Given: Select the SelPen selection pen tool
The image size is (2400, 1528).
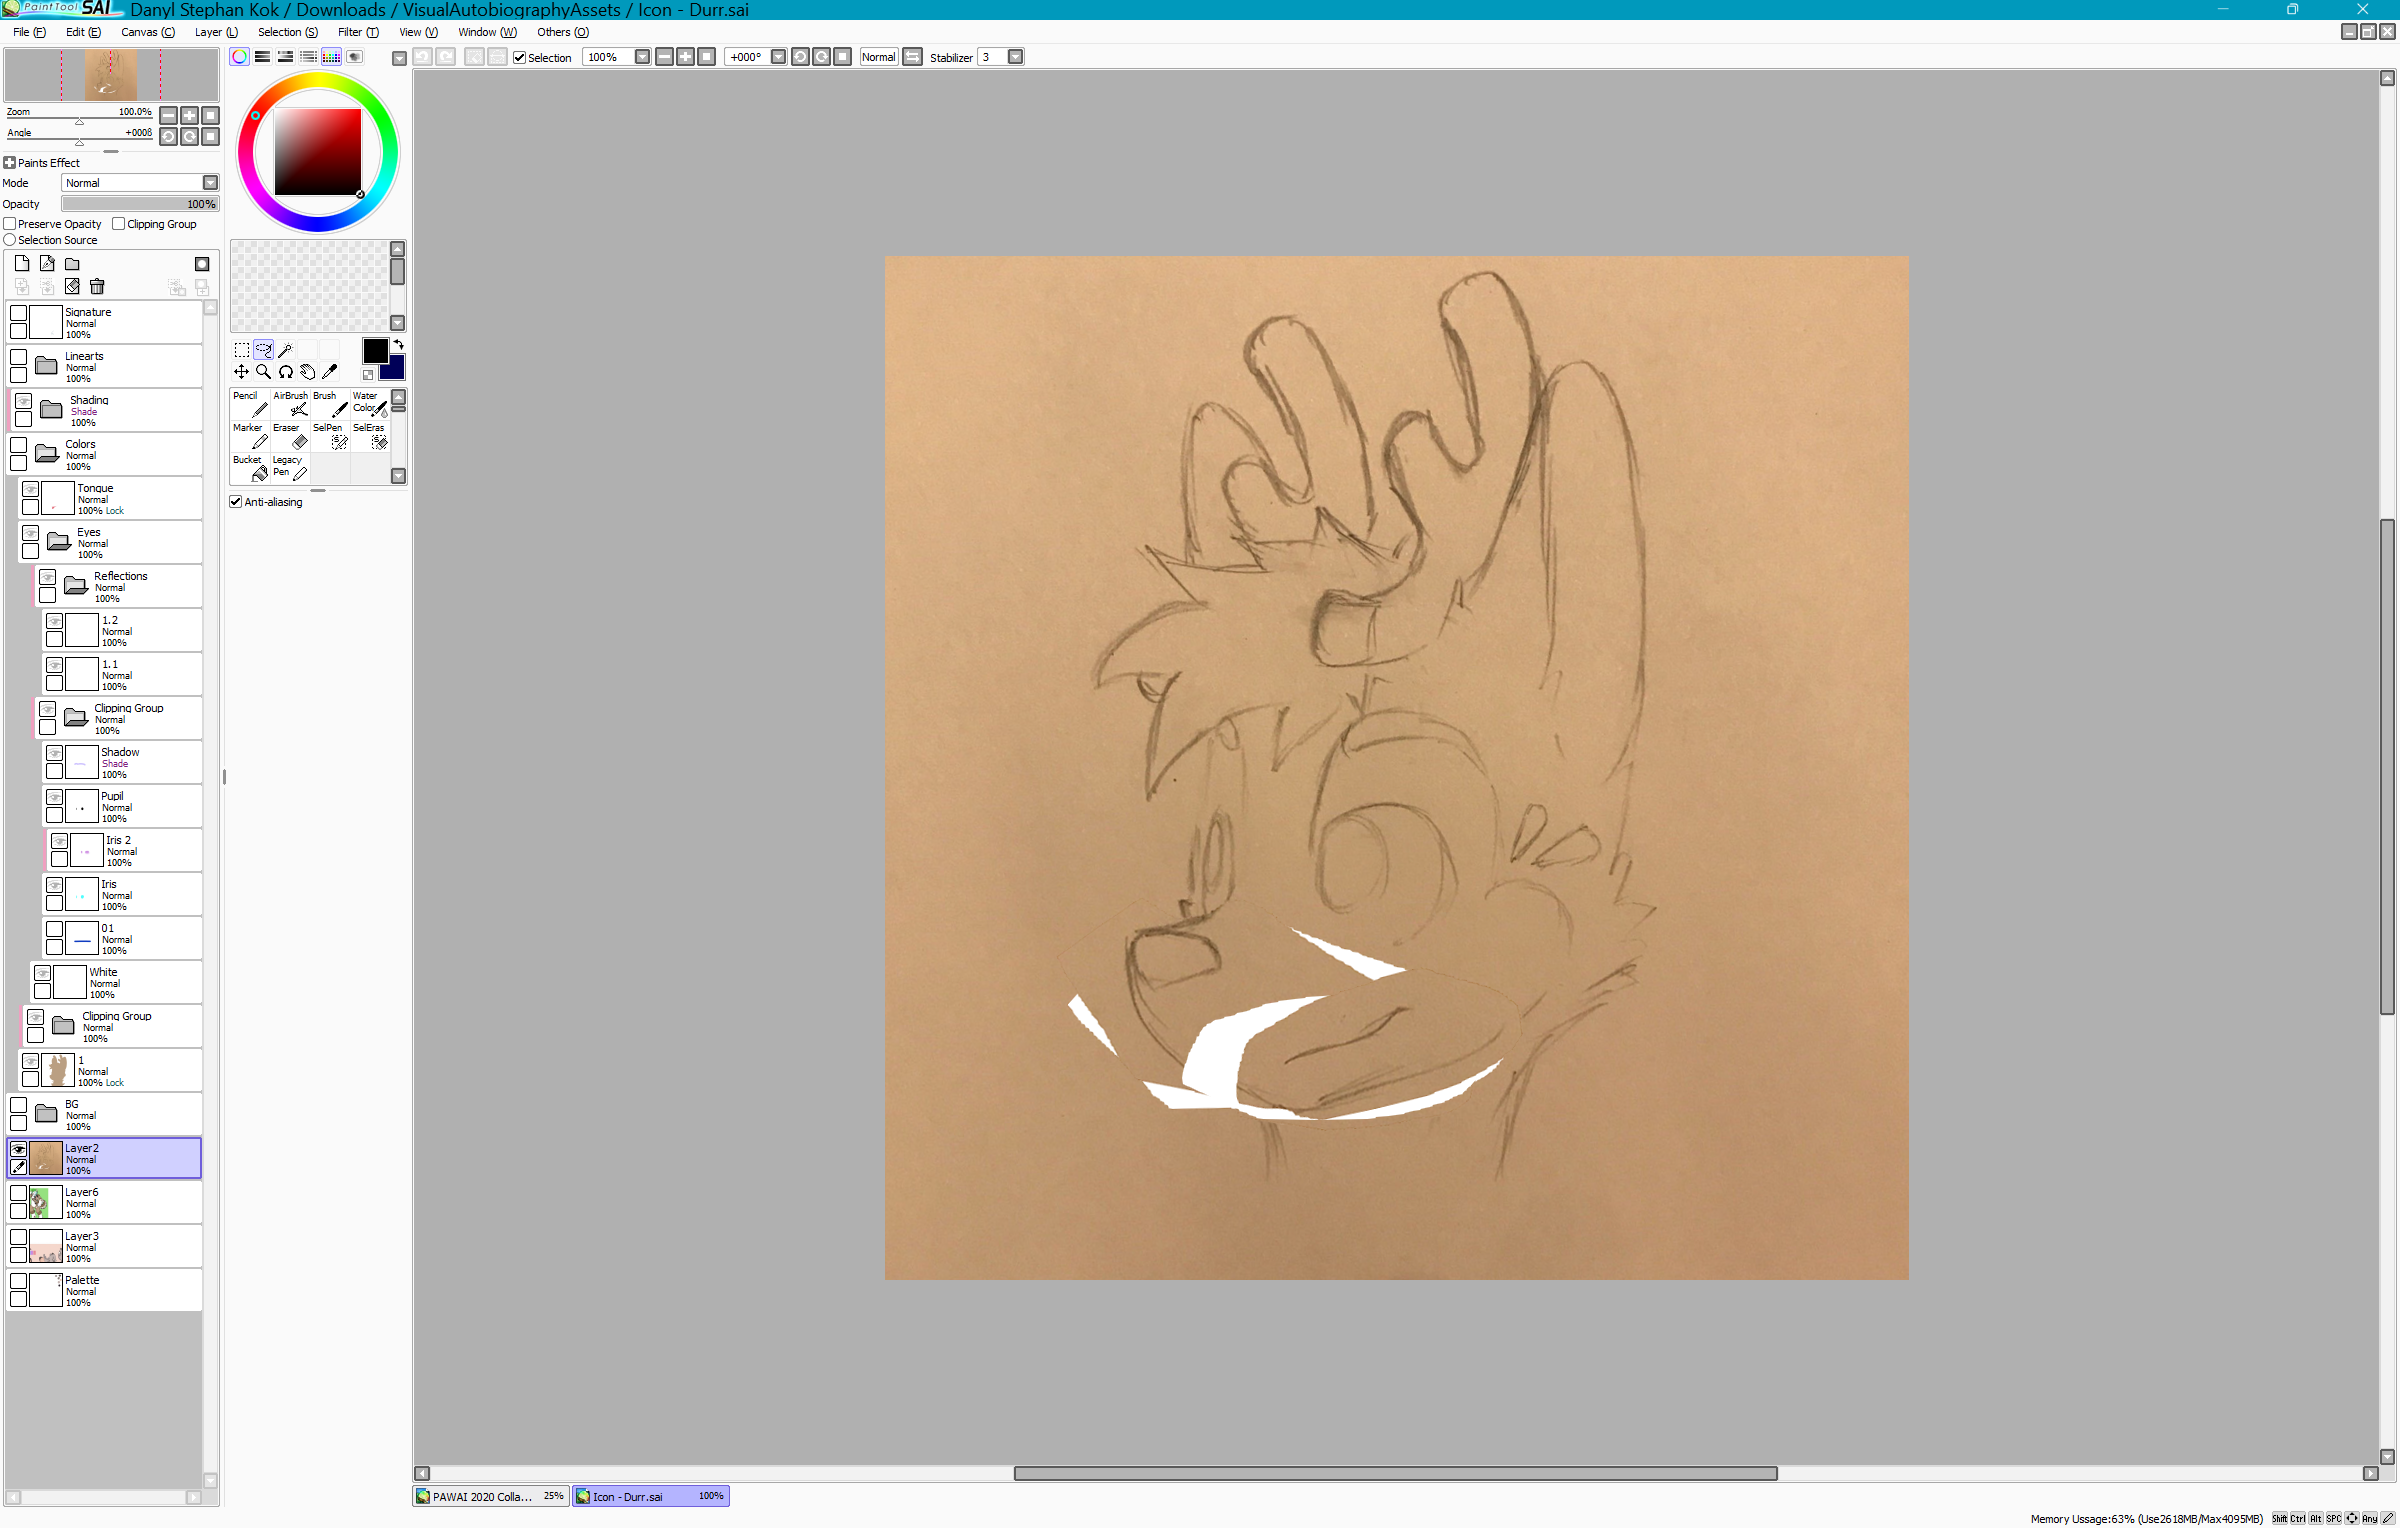Looking at the screenshot, I should (x=330, y=436).
